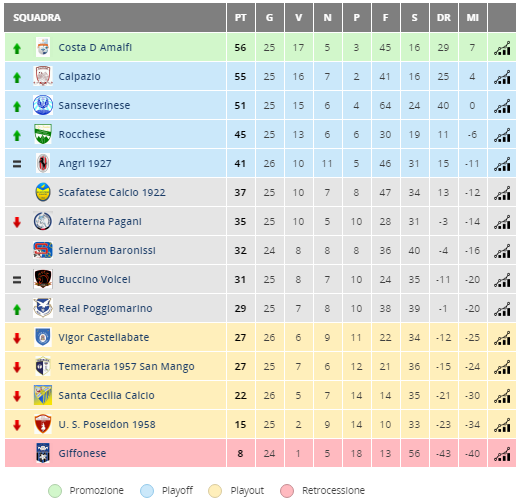Click the Santa Cecilia Calcio points cell

[240, 396]
